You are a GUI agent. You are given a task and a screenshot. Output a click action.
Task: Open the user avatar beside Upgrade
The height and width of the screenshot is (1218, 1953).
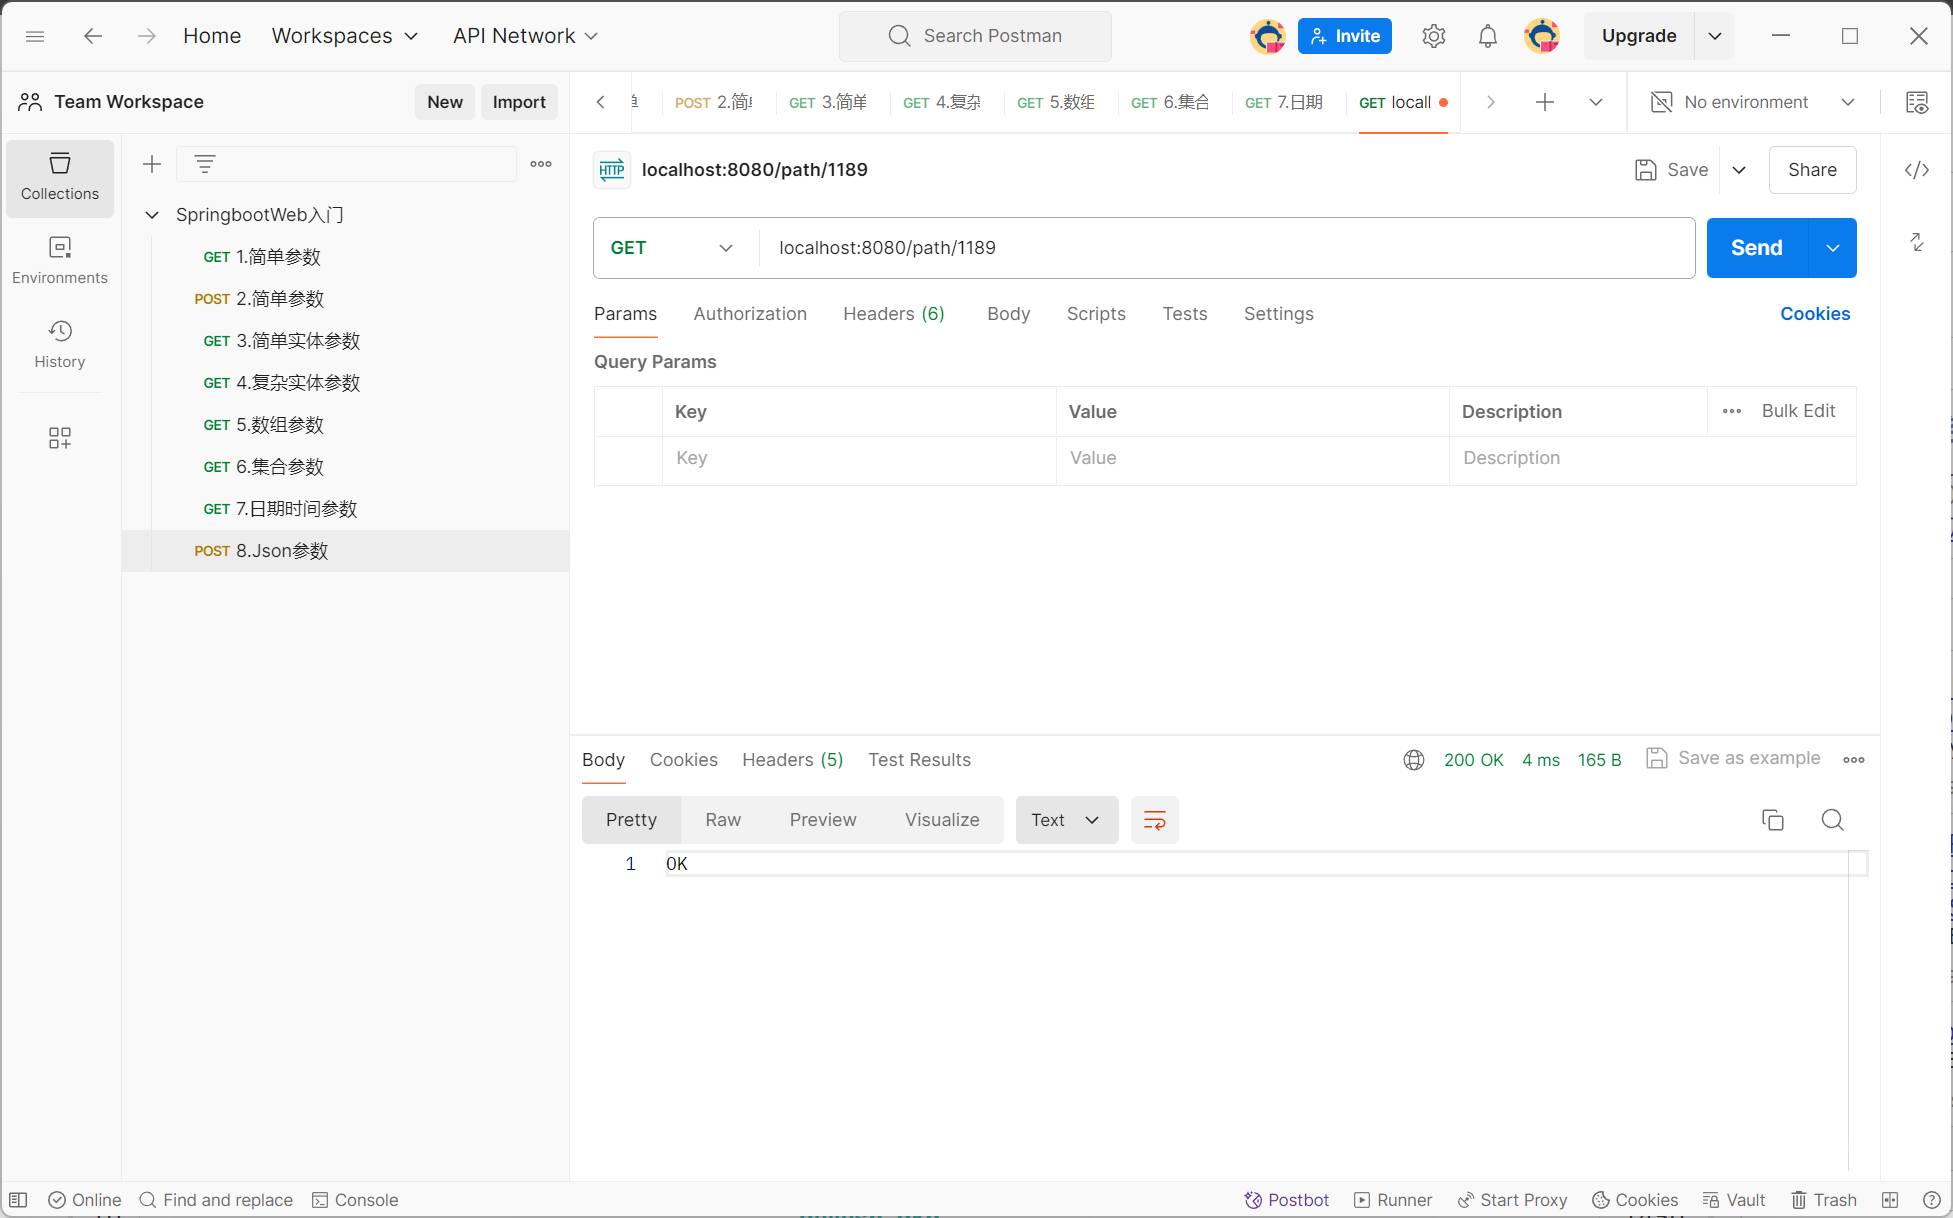tap(1542, 36)
